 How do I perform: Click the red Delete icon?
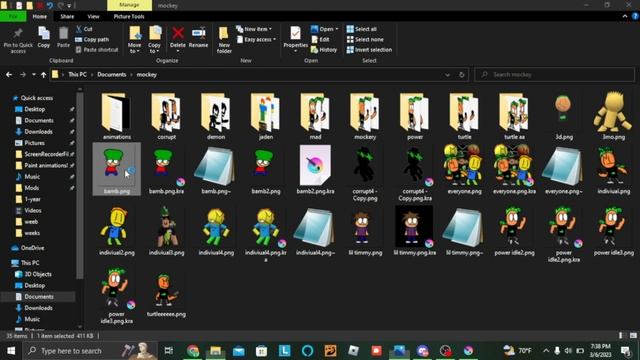tap(178, 33)
